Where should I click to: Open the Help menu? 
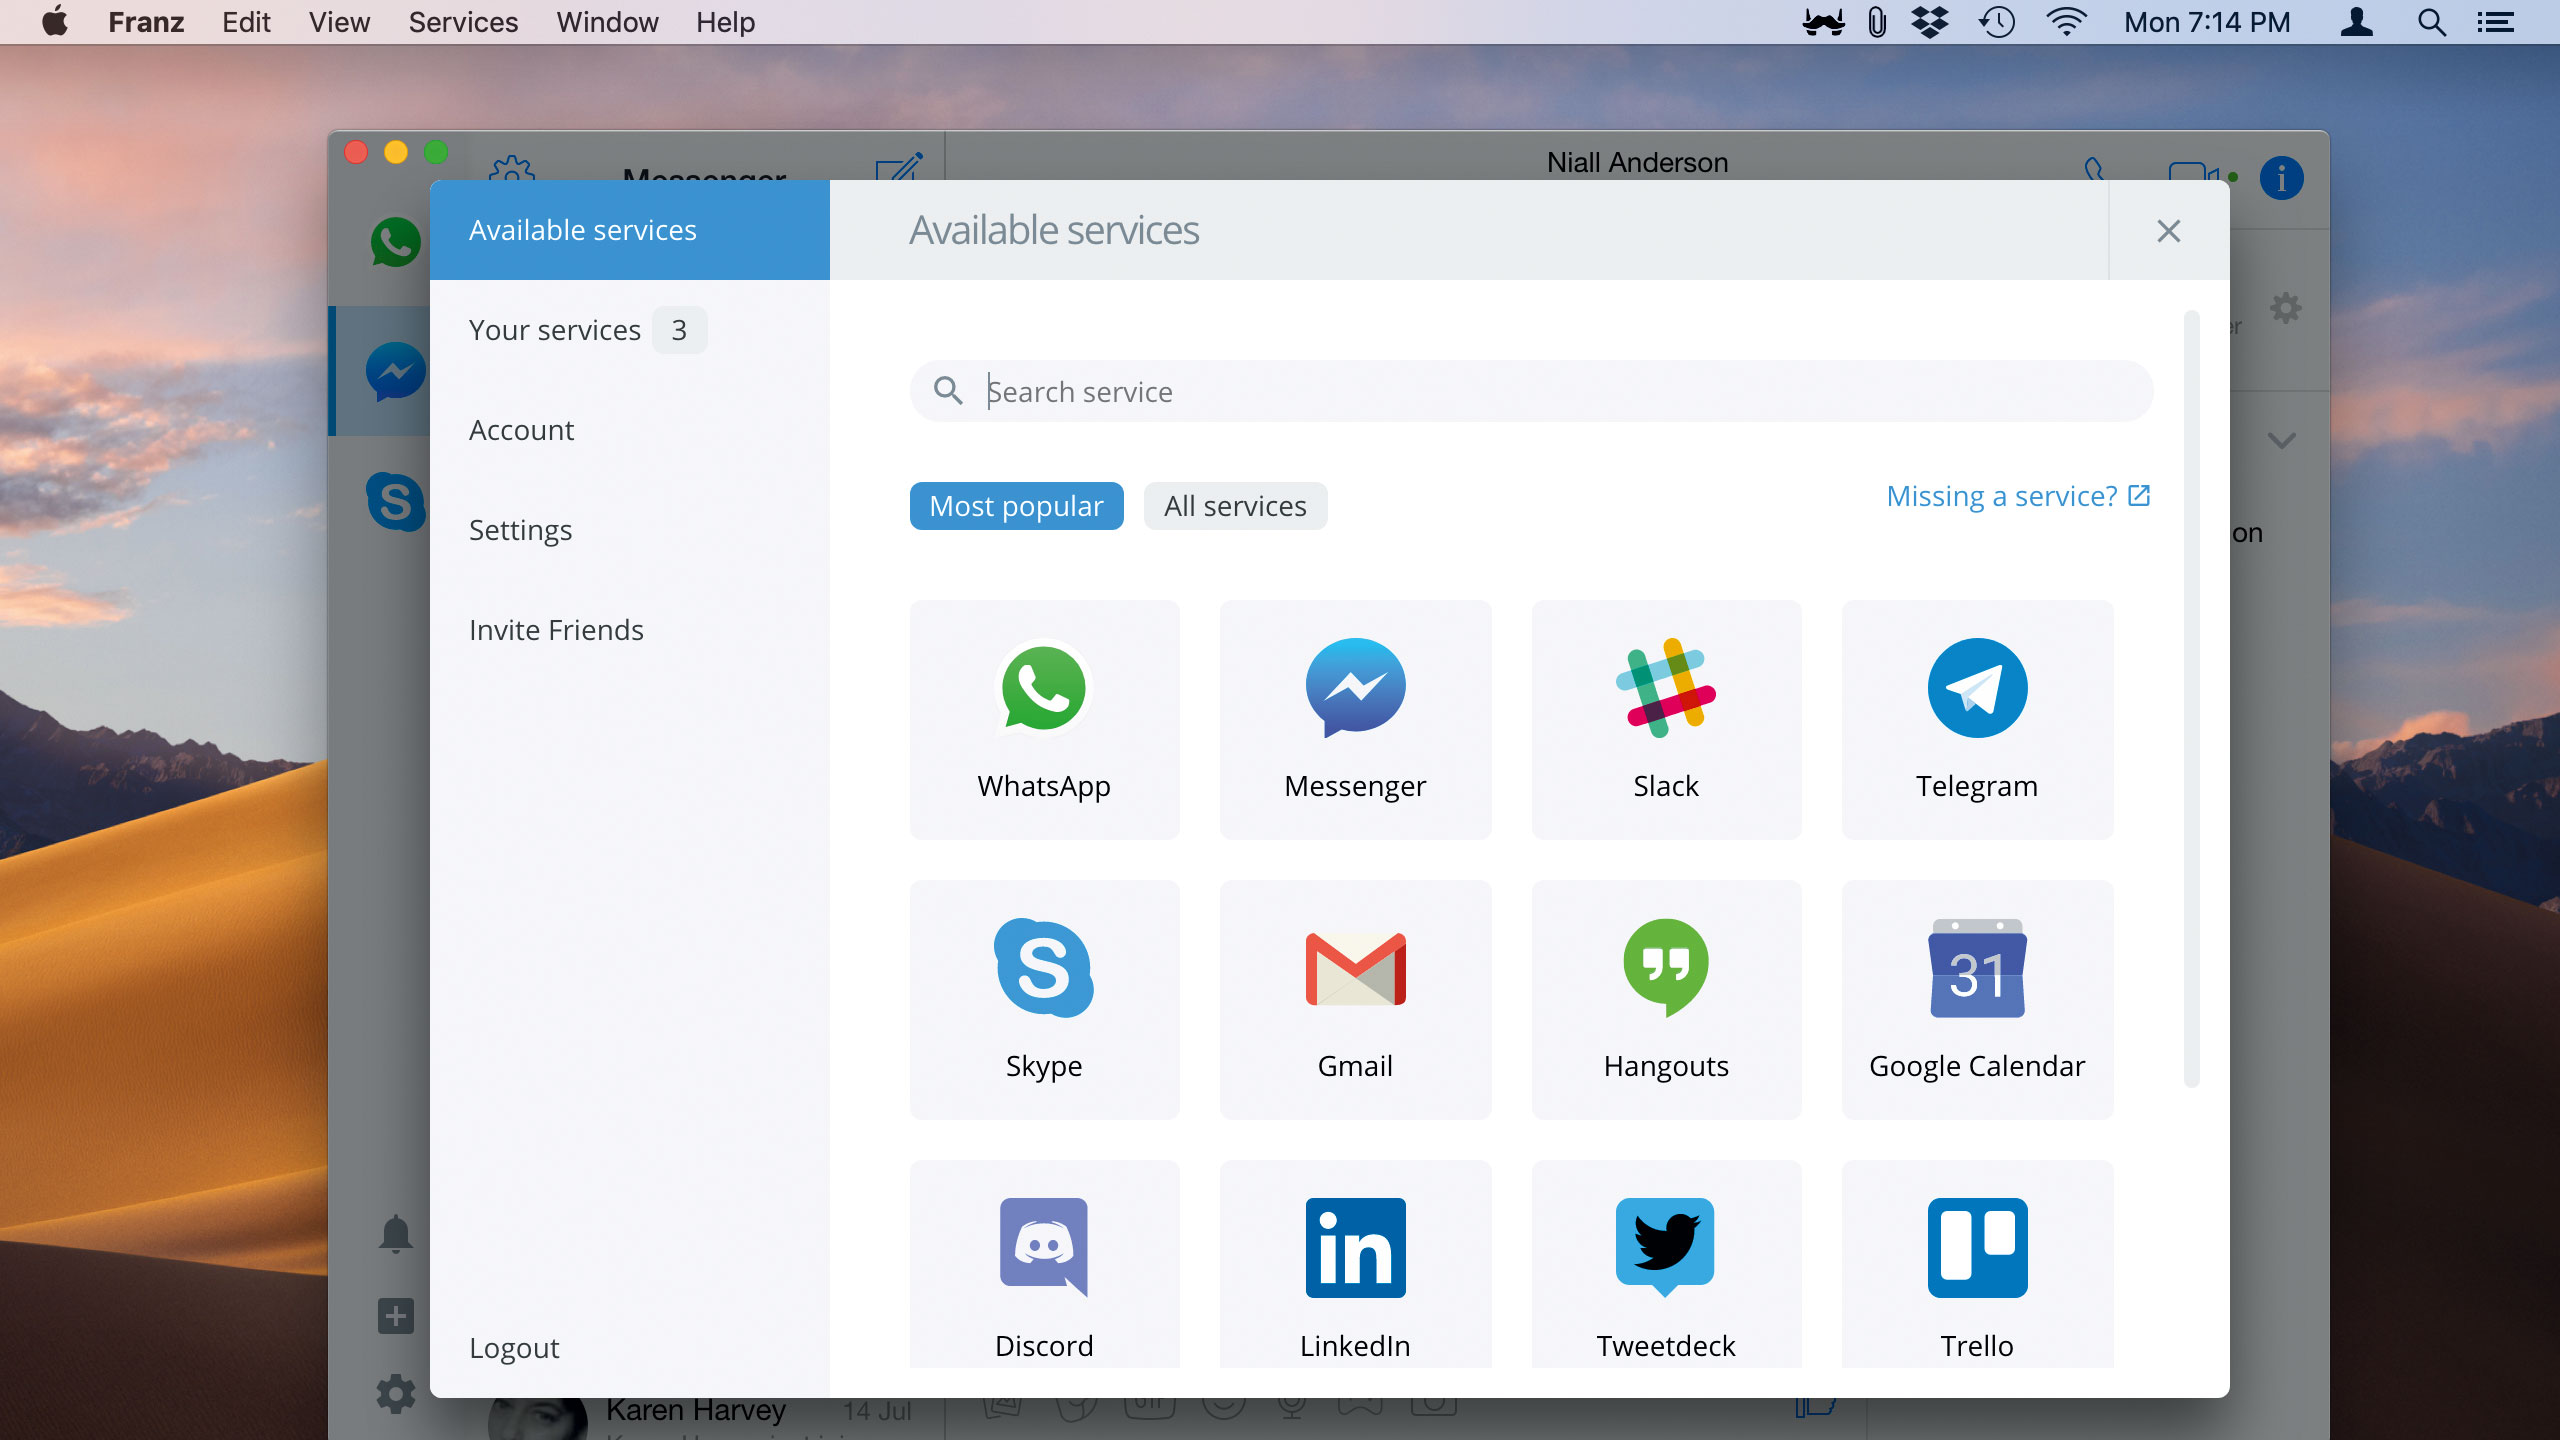(x=725, y=22)
